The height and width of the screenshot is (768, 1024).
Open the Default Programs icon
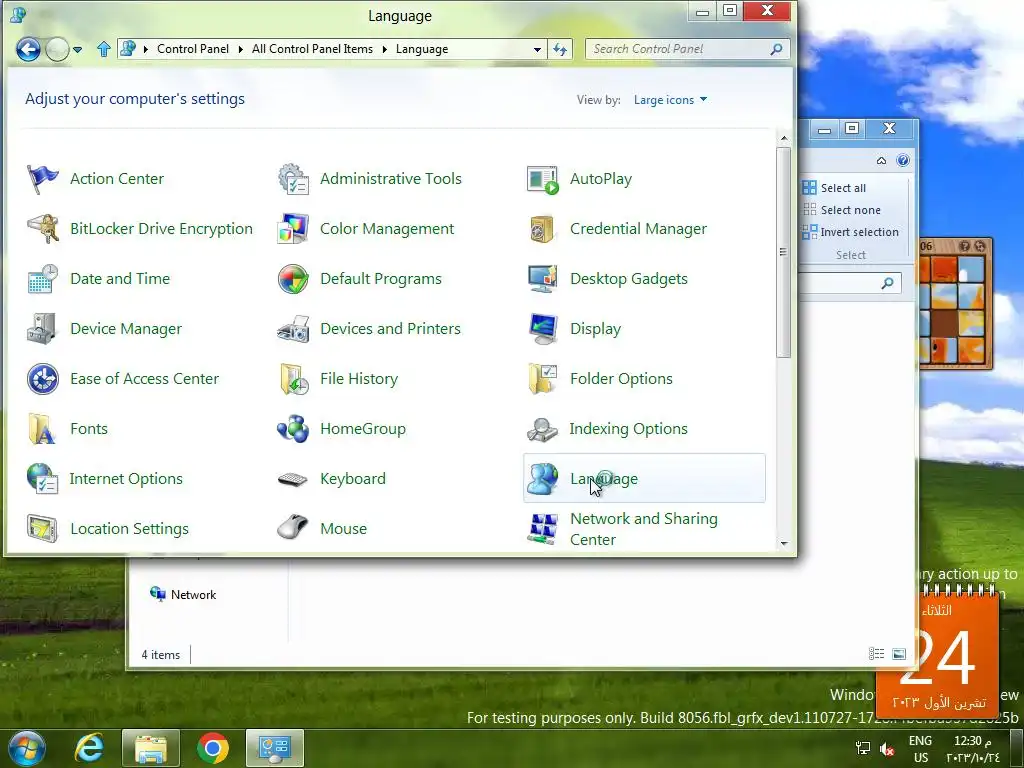point(293,279)
